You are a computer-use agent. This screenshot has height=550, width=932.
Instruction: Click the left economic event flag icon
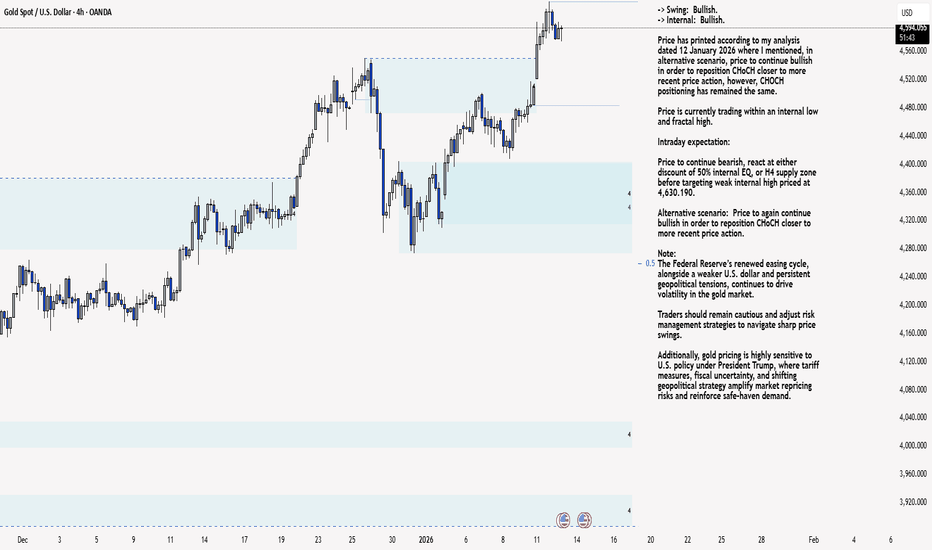pyautogui.click(x=562, y=519)
